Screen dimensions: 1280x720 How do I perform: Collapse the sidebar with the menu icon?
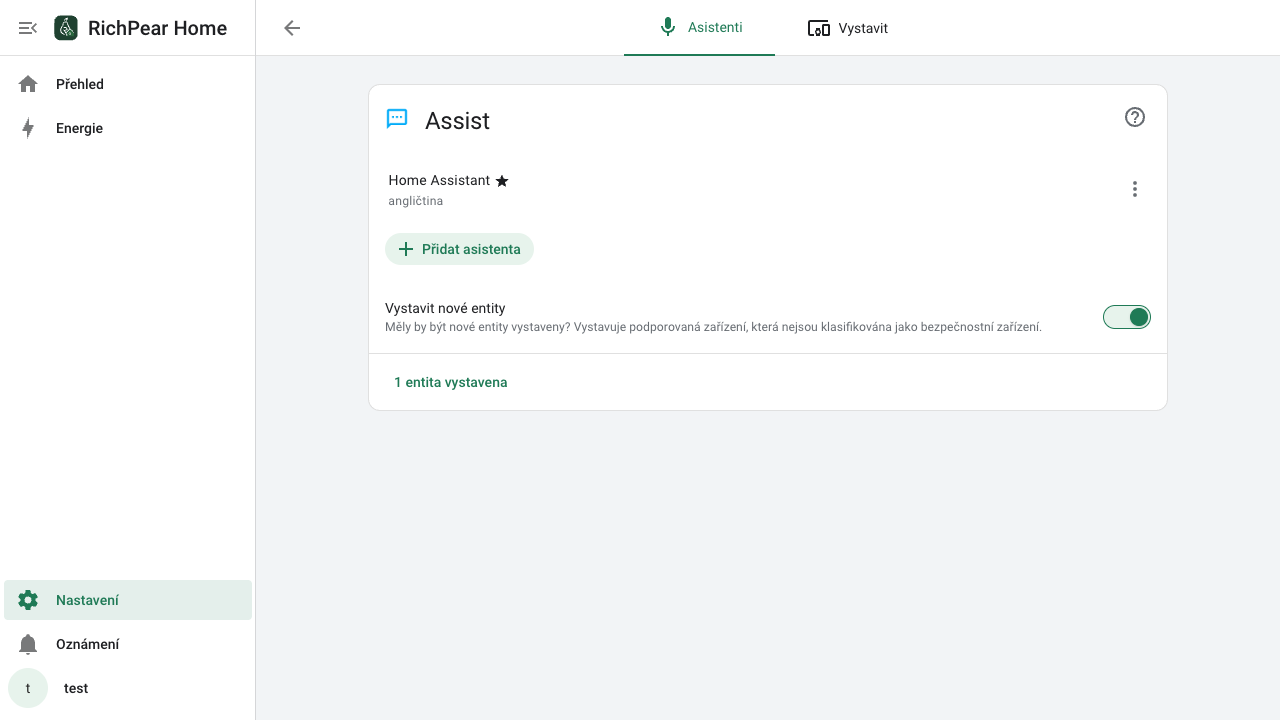[x=28, y=28]
